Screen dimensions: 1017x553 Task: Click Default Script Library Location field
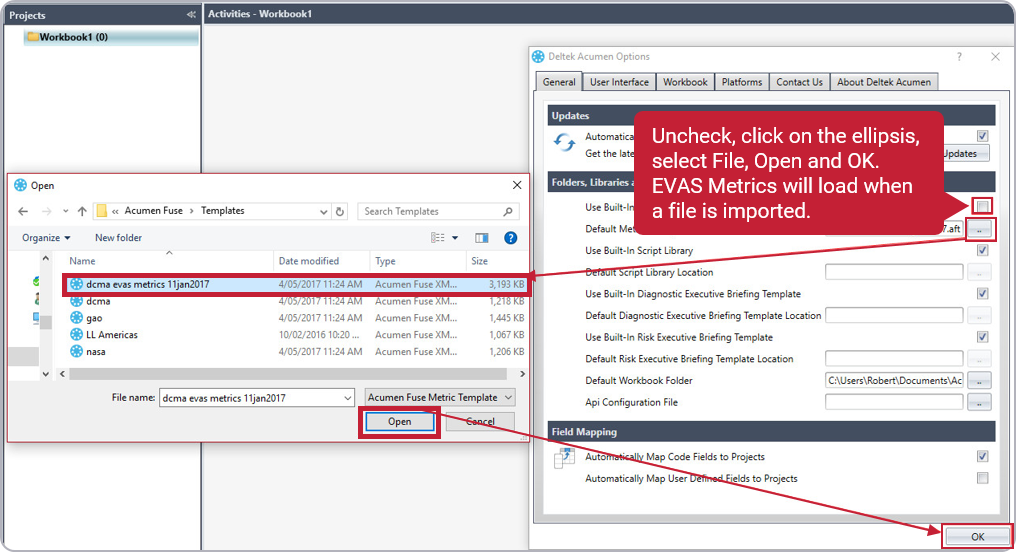894,272
